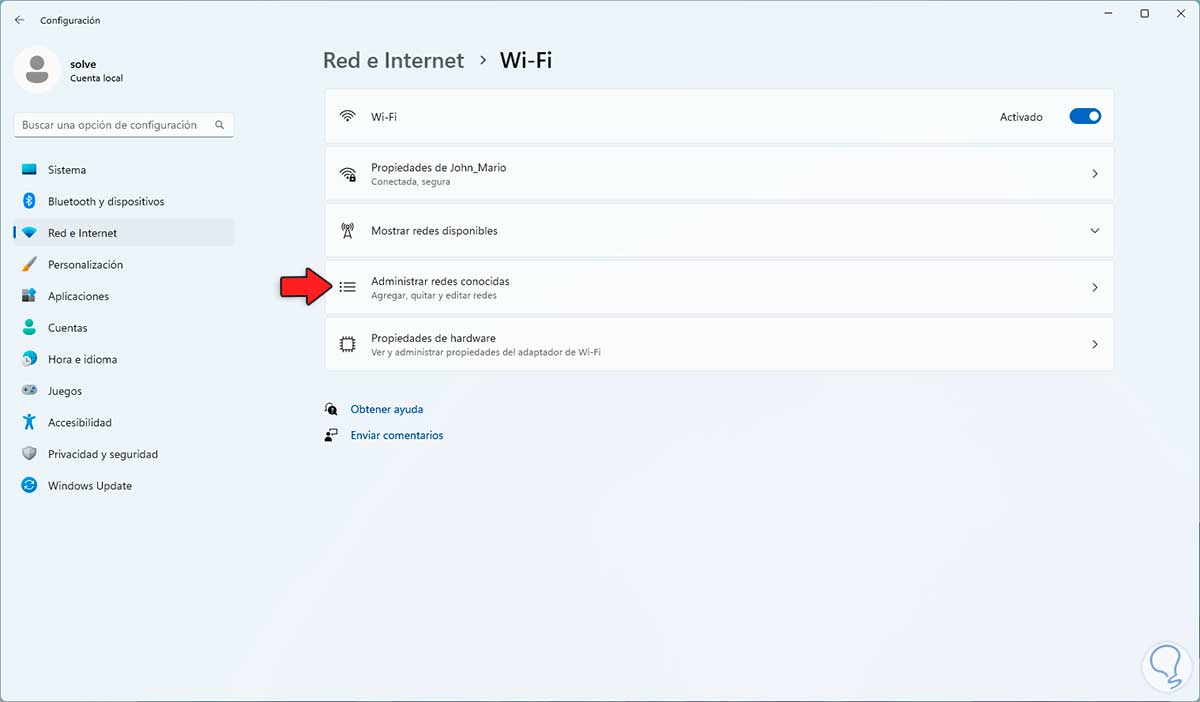The width and height of the screenshot is (1200, 702).
Task: Click the Obtener ayuda help icon
Action: pyautogui.click(x=331, y=409)
